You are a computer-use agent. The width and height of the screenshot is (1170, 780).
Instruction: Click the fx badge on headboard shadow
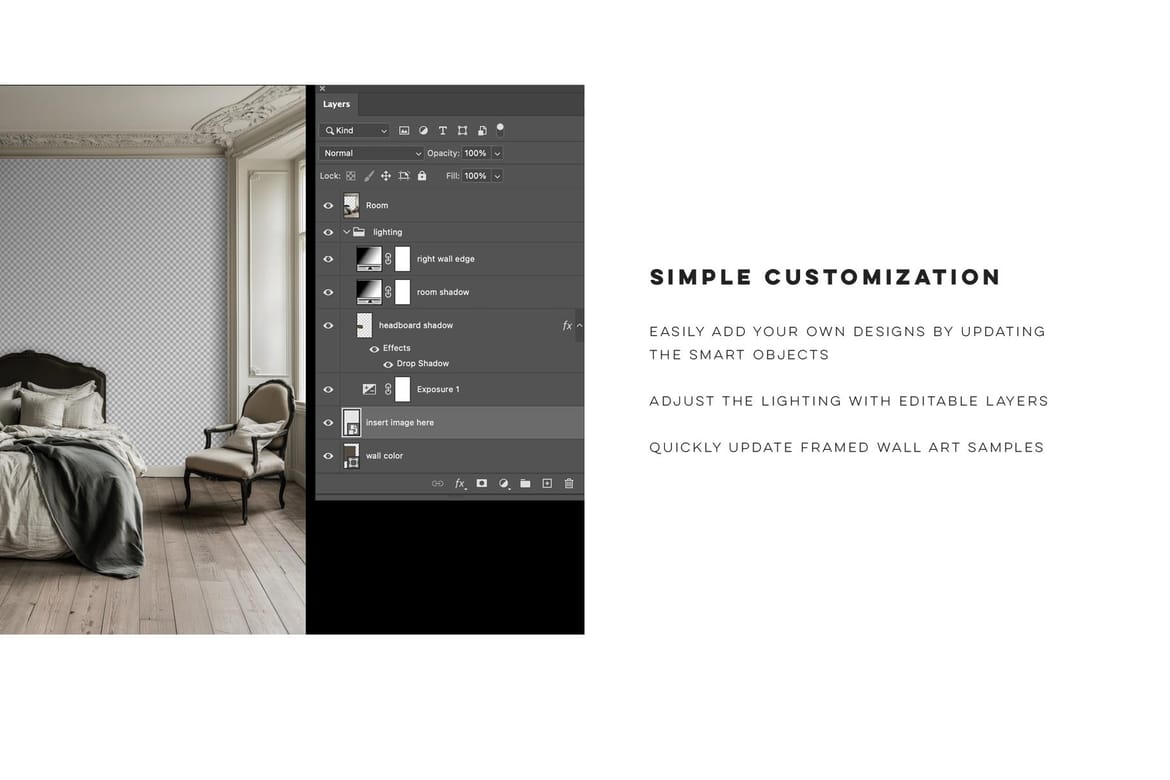tap(567, 325)
